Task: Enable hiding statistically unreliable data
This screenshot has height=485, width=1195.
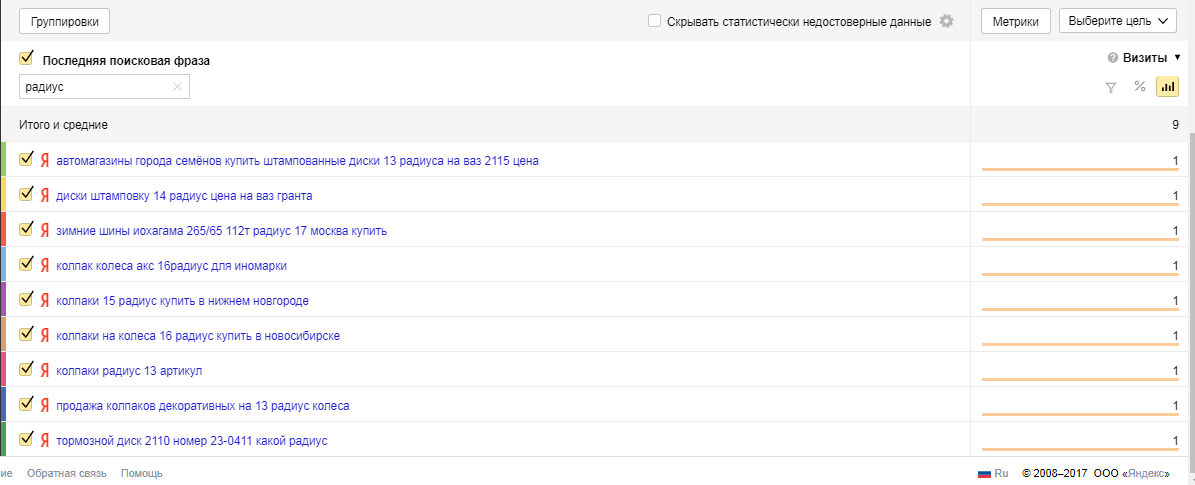Action: point(654,21)
